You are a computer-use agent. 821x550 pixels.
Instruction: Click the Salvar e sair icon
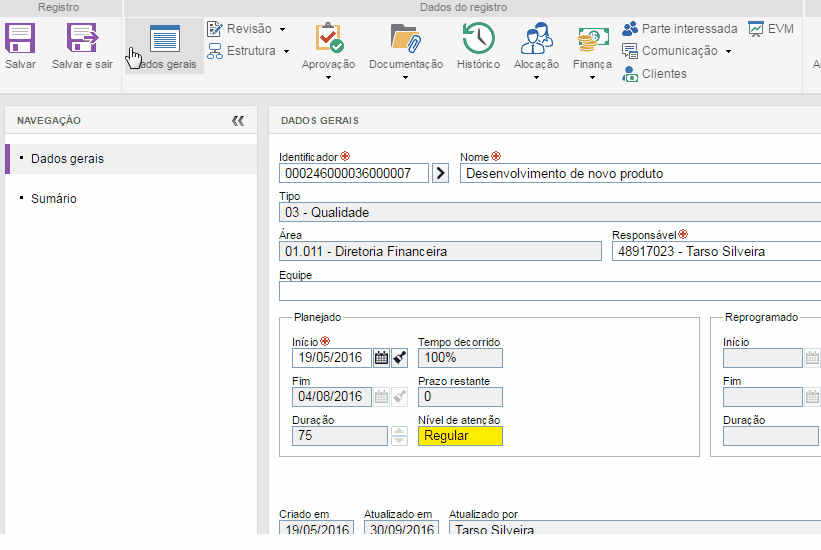point(82,40)
